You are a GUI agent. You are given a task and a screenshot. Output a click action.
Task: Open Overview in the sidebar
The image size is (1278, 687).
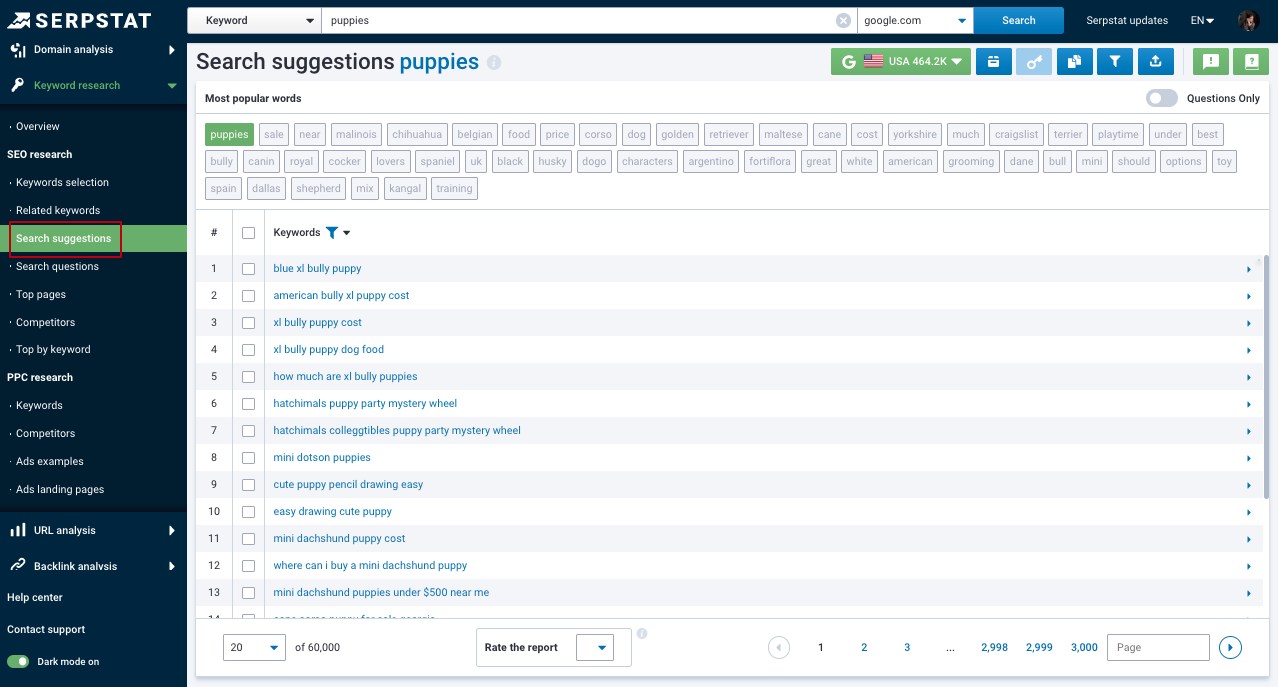point(38,126)
